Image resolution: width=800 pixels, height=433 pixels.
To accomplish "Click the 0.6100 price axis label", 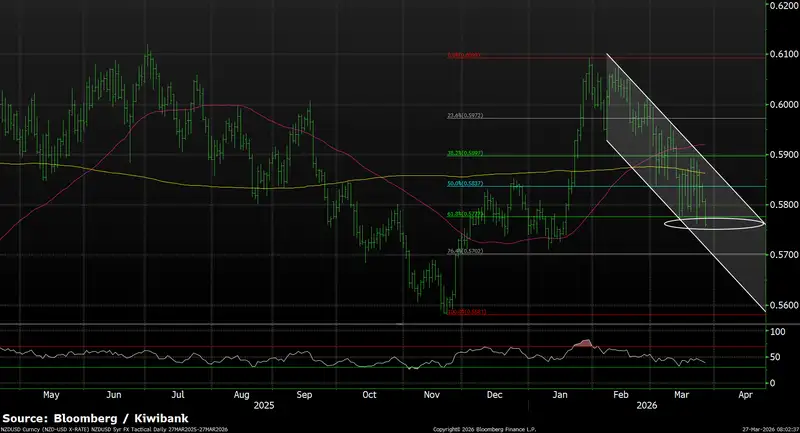I will (x=784, y=54).
